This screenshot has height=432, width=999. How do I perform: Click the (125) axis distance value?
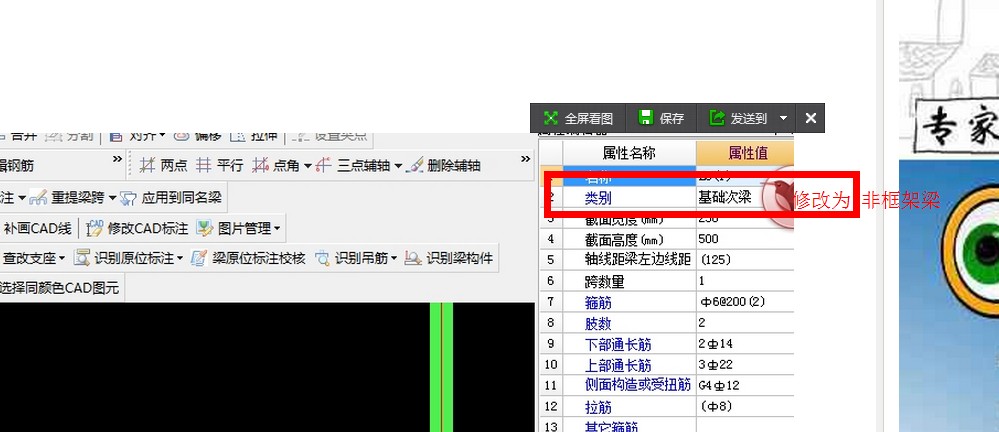coord(715,260)
